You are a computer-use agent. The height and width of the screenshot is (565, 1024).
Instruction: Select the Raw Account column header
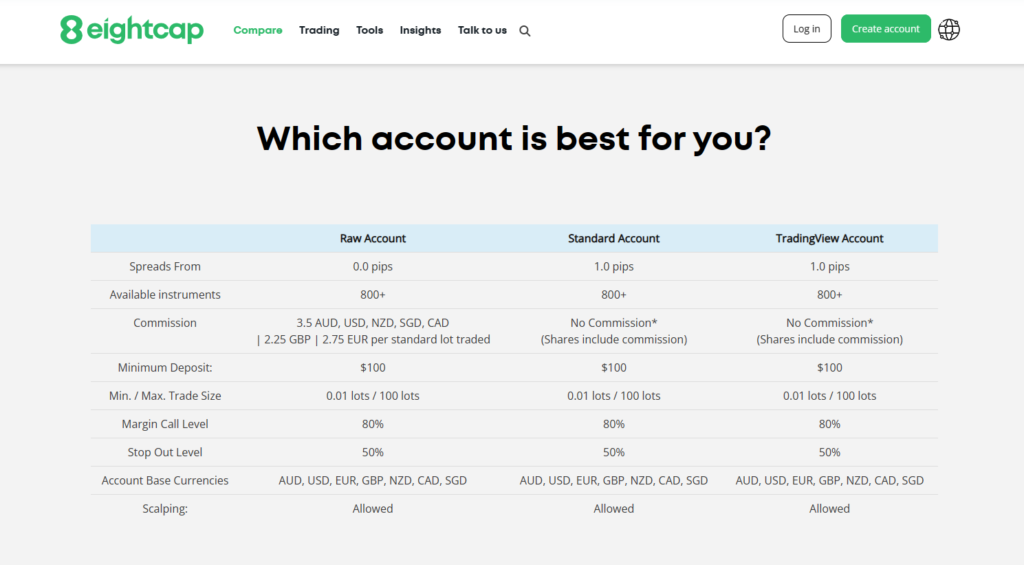(x=373, y=239)
